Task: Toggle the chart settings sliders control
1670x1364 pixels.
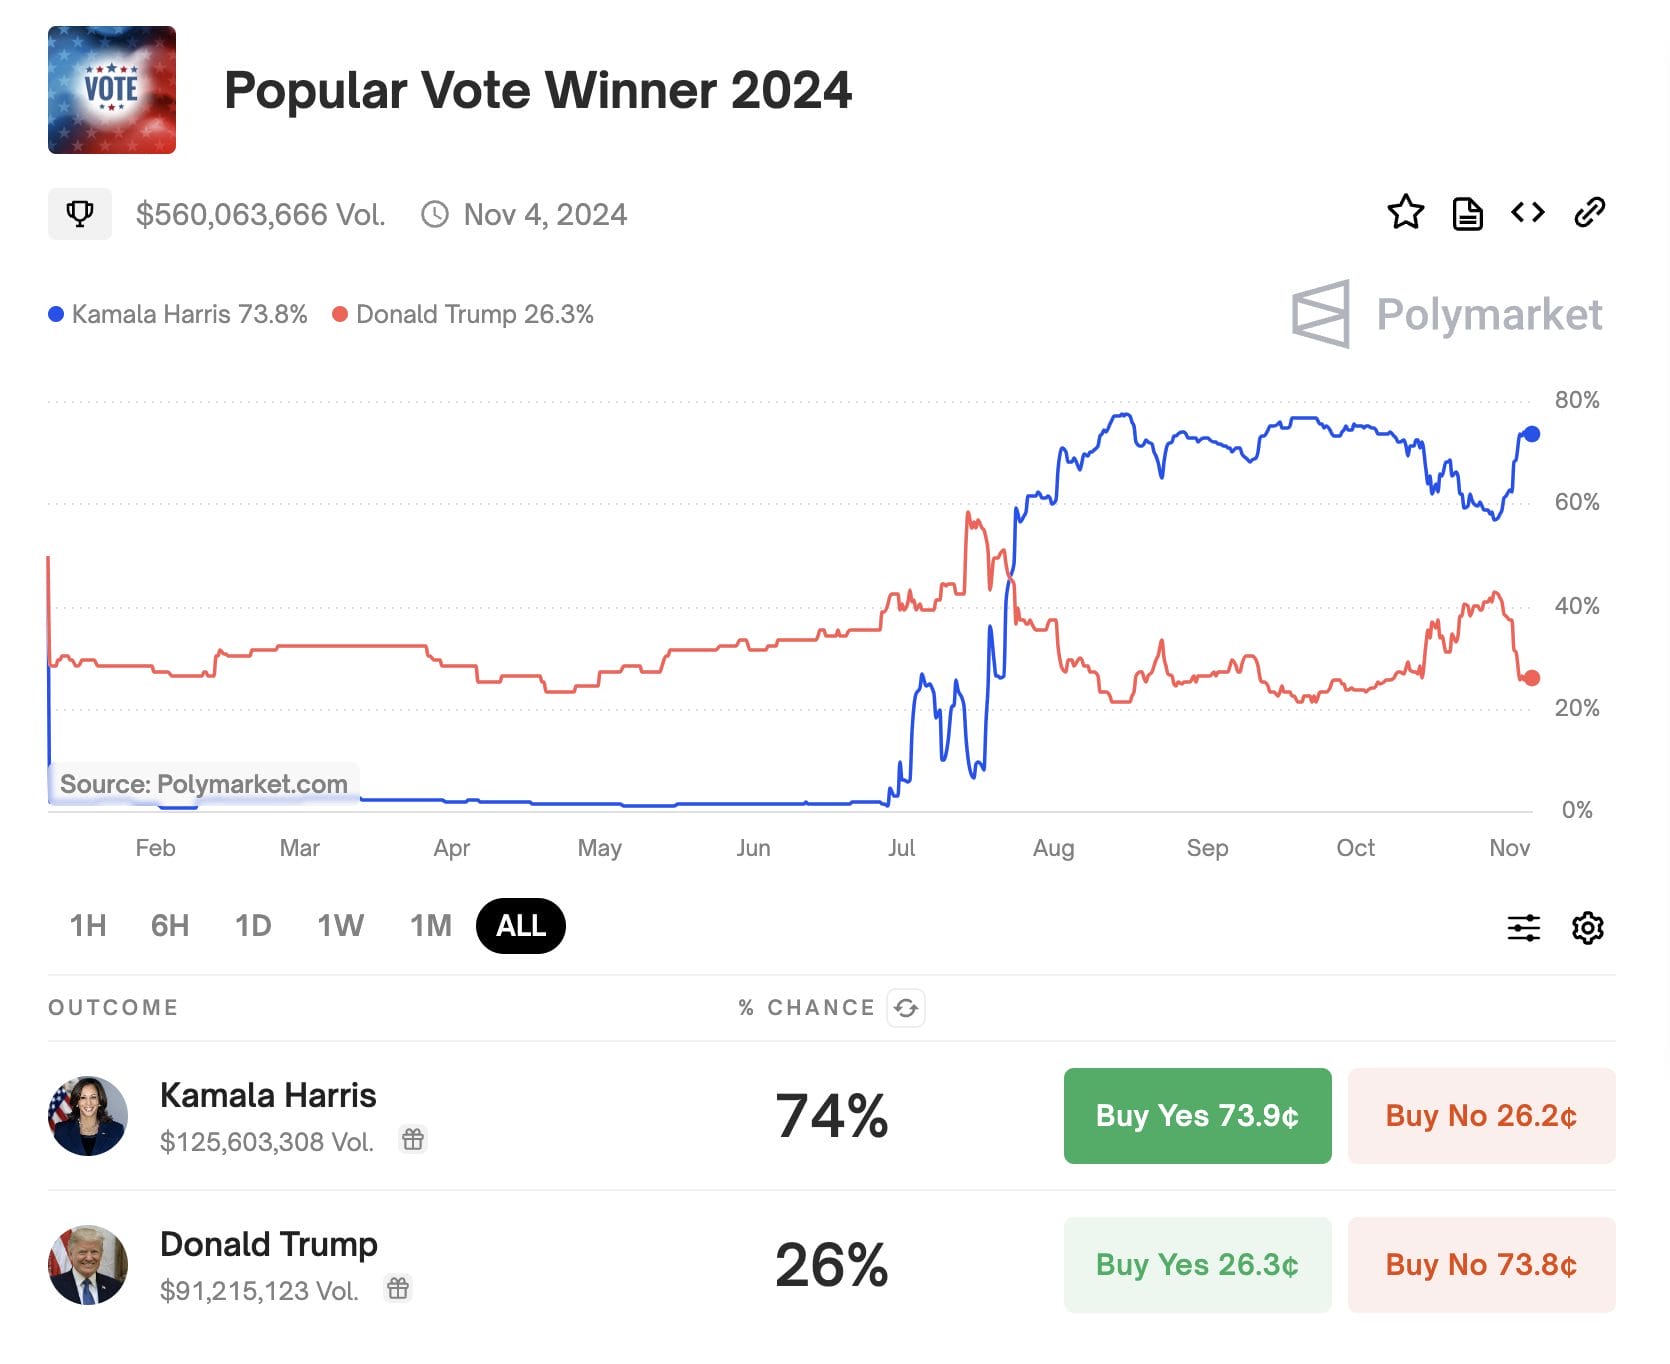Action: (1523, 927)
